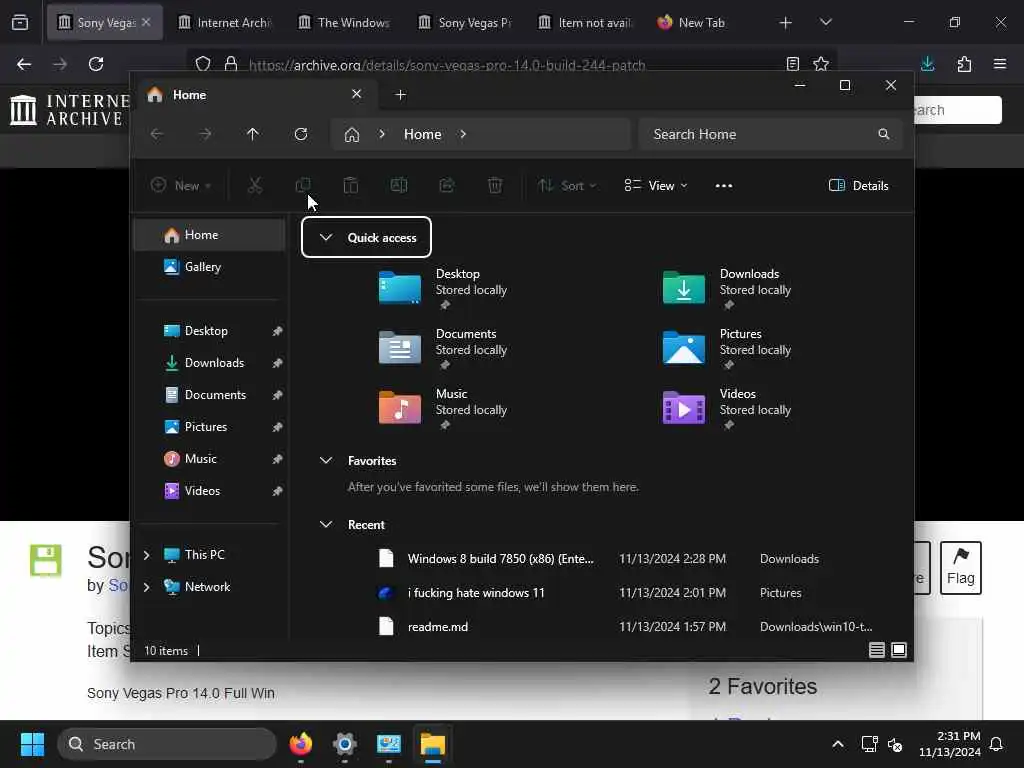Switch to large thumbnails view in status bar
1024x768 pixels.
point(899,650)
